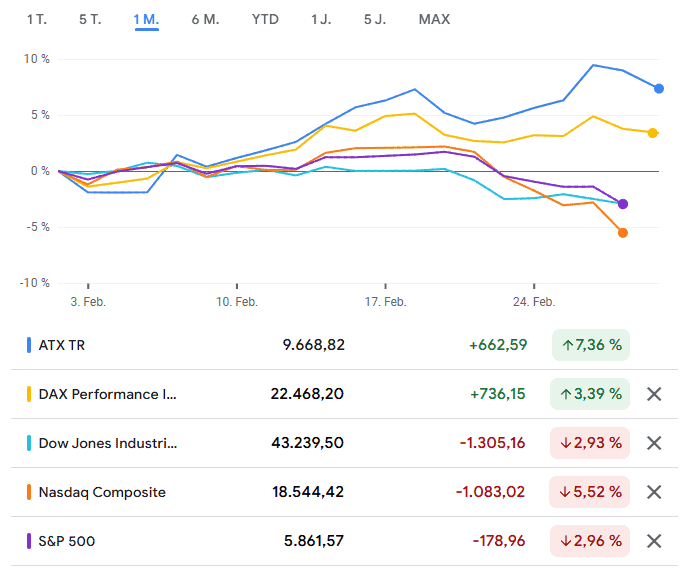Switch to the 5 J. time range
684x572 pixels.
coord(375,20)
